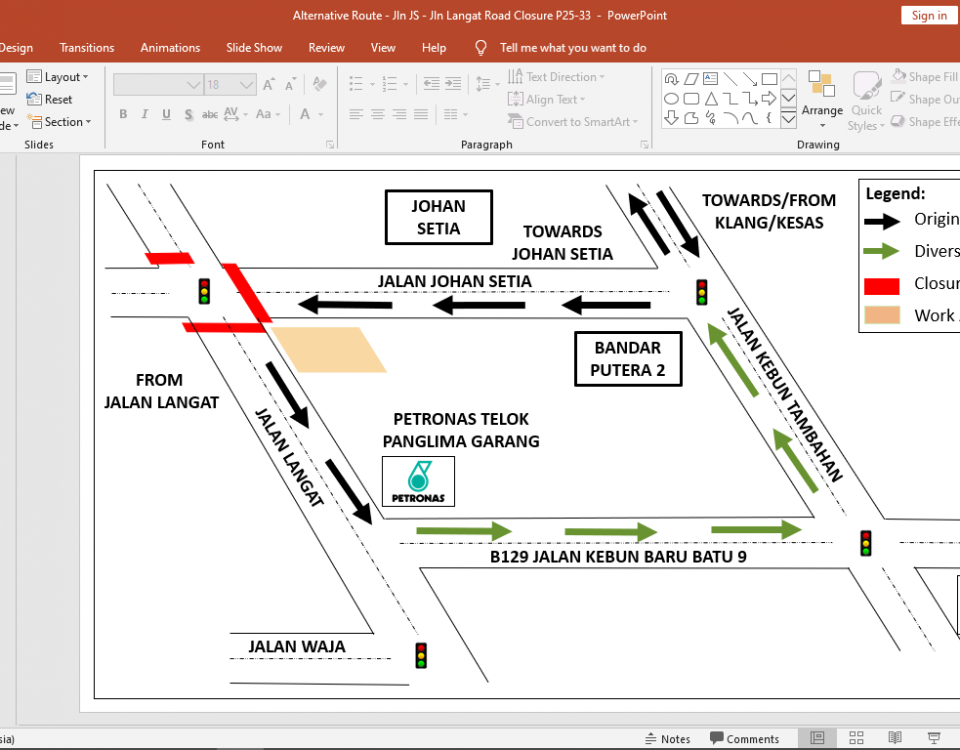Open the Layout dropdown
Image resolution: width=960 pixels, height=750 pixels.
click(58, 77)
